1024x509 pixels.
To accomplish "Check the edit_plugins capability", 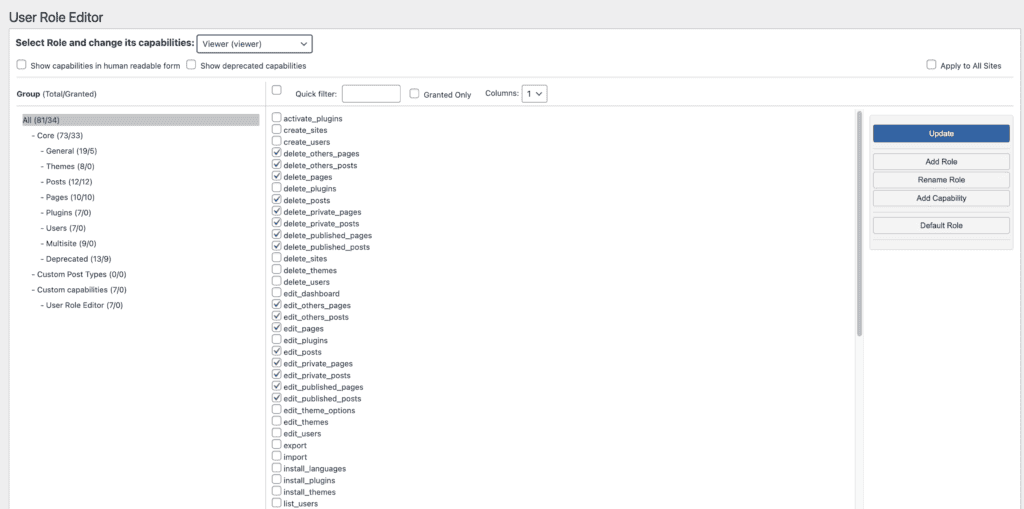I will coord(277,339).
